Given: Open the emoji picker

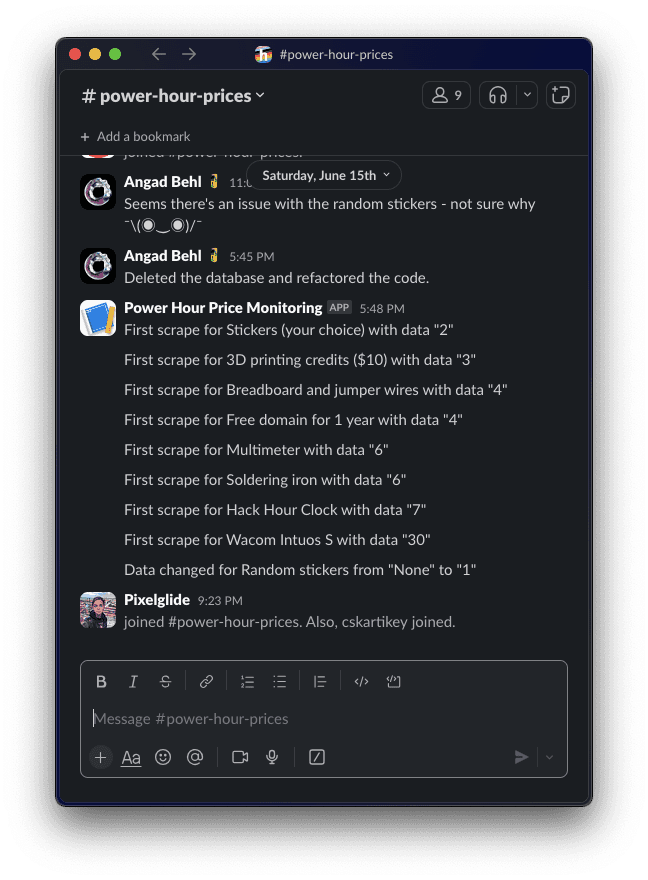Looking at the screenshot, I should [163, 757].
